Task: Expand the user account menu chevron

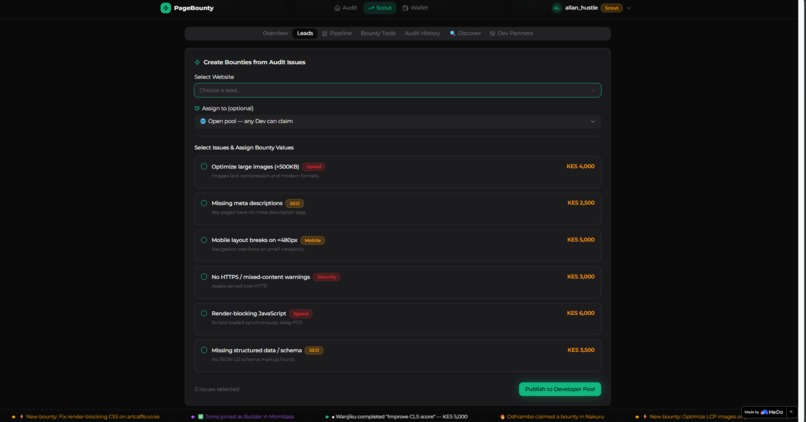Action: pyautogui.click(x=629, y=8)
